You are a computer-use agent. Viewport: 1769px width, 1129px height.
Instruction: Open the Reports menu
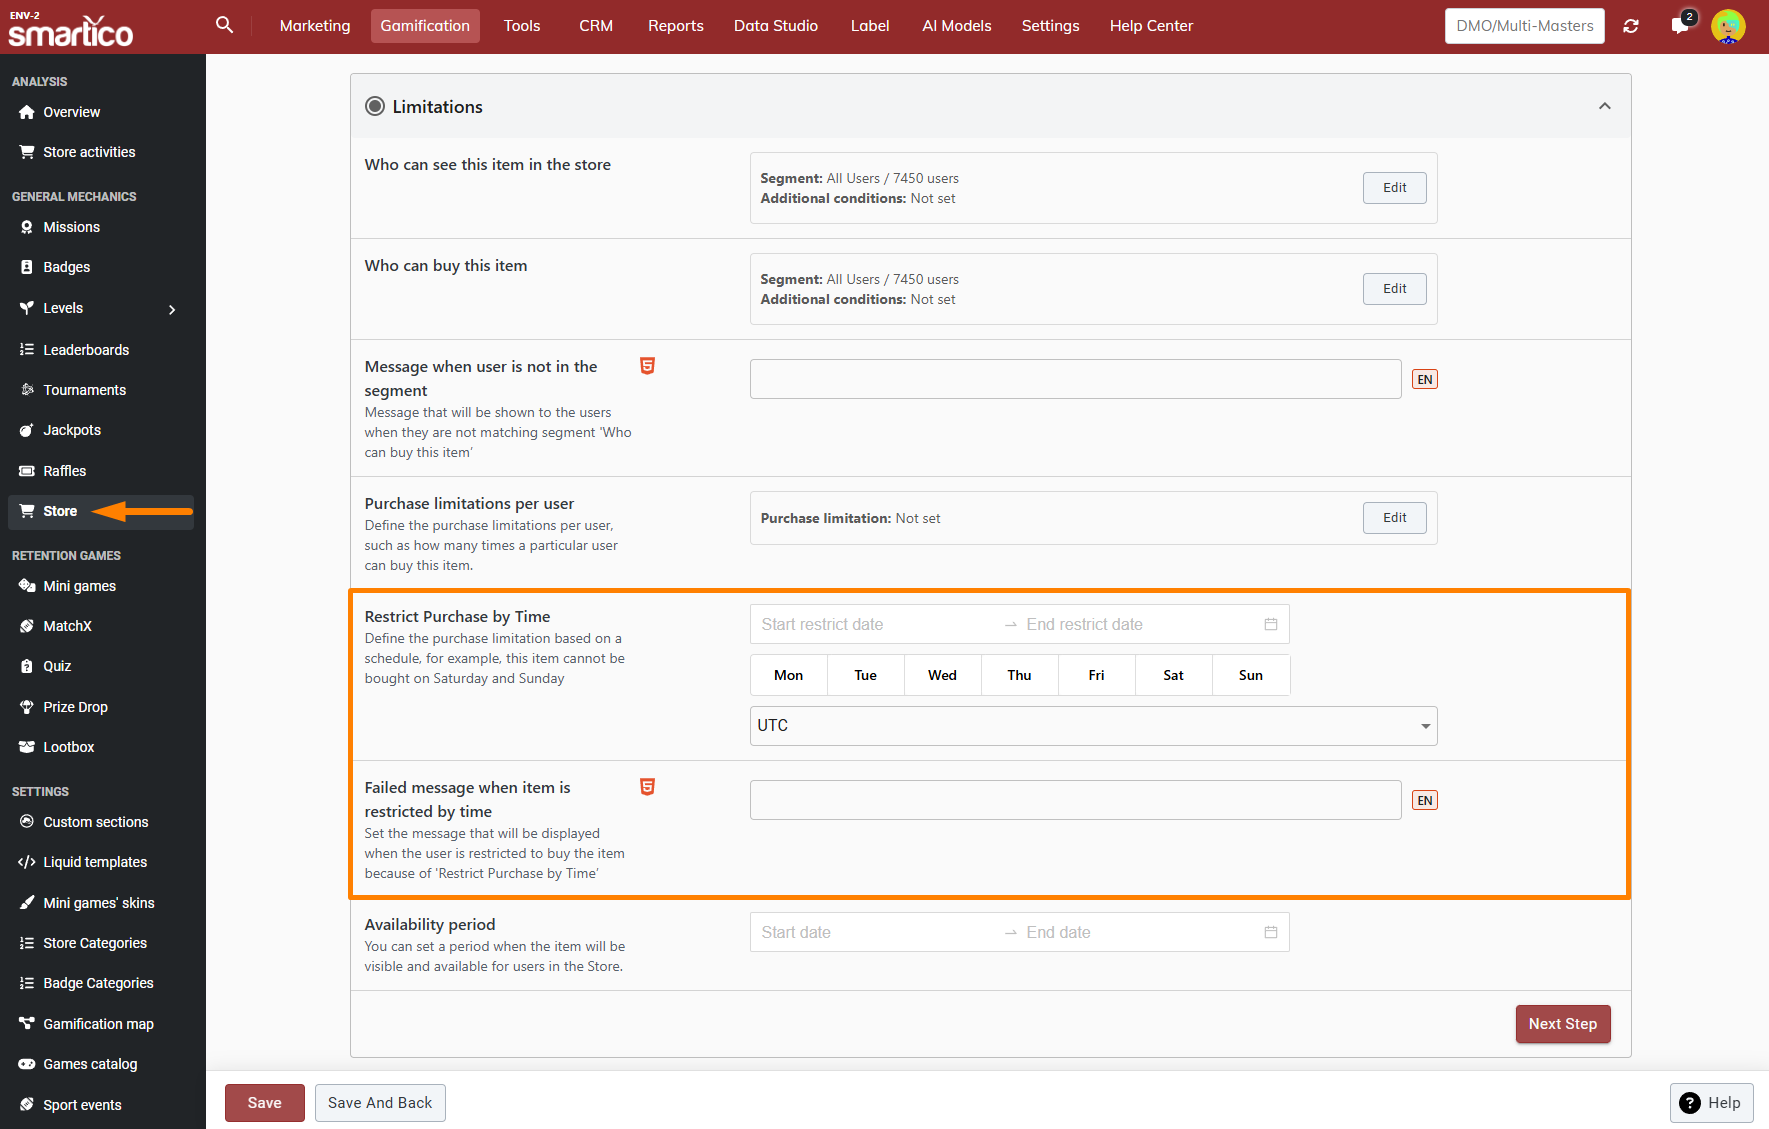point(675,26)
